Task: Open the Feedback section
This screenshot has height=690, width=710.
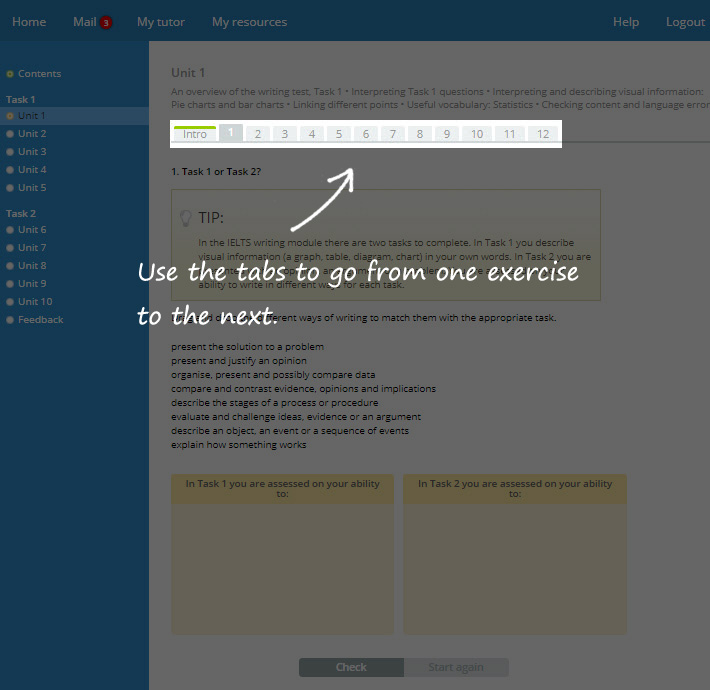Action: (40, 320)
